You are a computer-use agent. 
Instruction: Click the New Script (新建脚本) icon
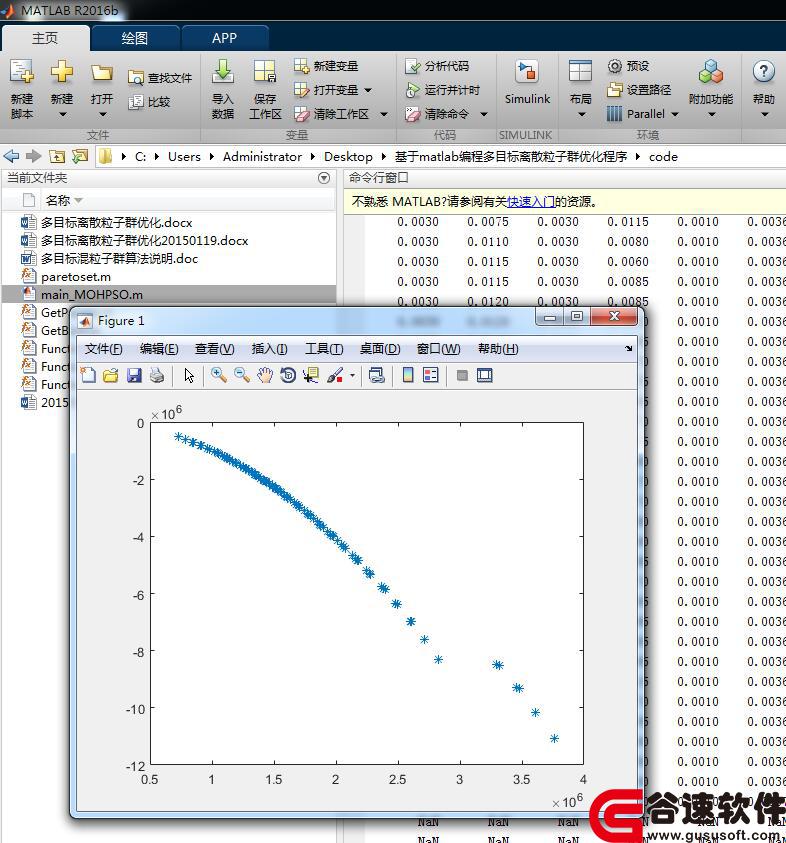pyautogui.click(x=22, y=71)
